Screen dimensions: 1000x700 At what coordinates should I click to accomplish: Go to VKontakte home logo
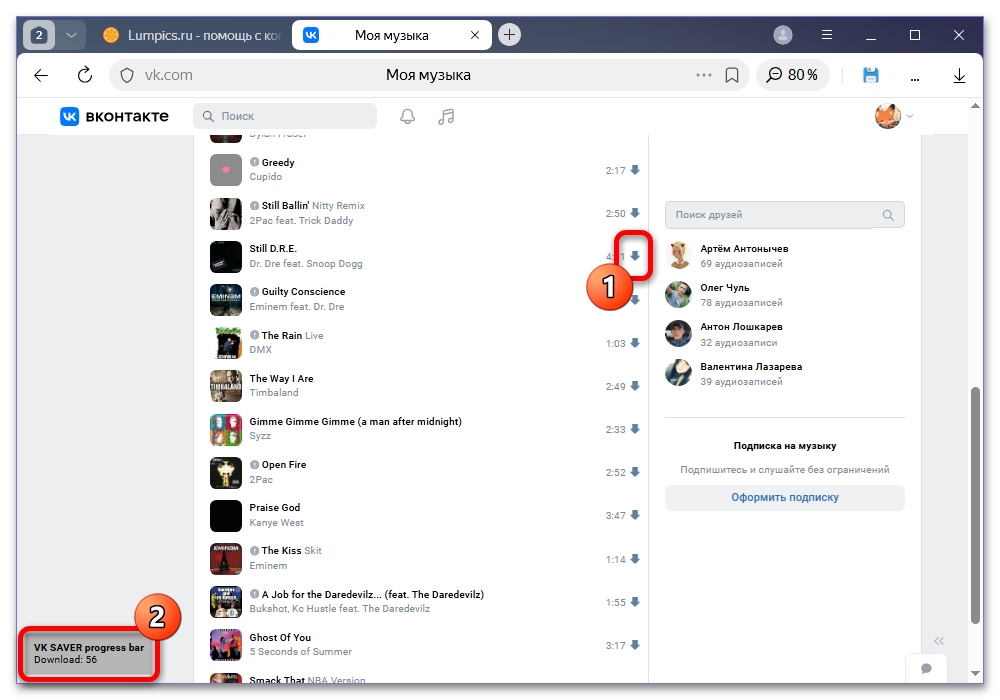[115, 117]
